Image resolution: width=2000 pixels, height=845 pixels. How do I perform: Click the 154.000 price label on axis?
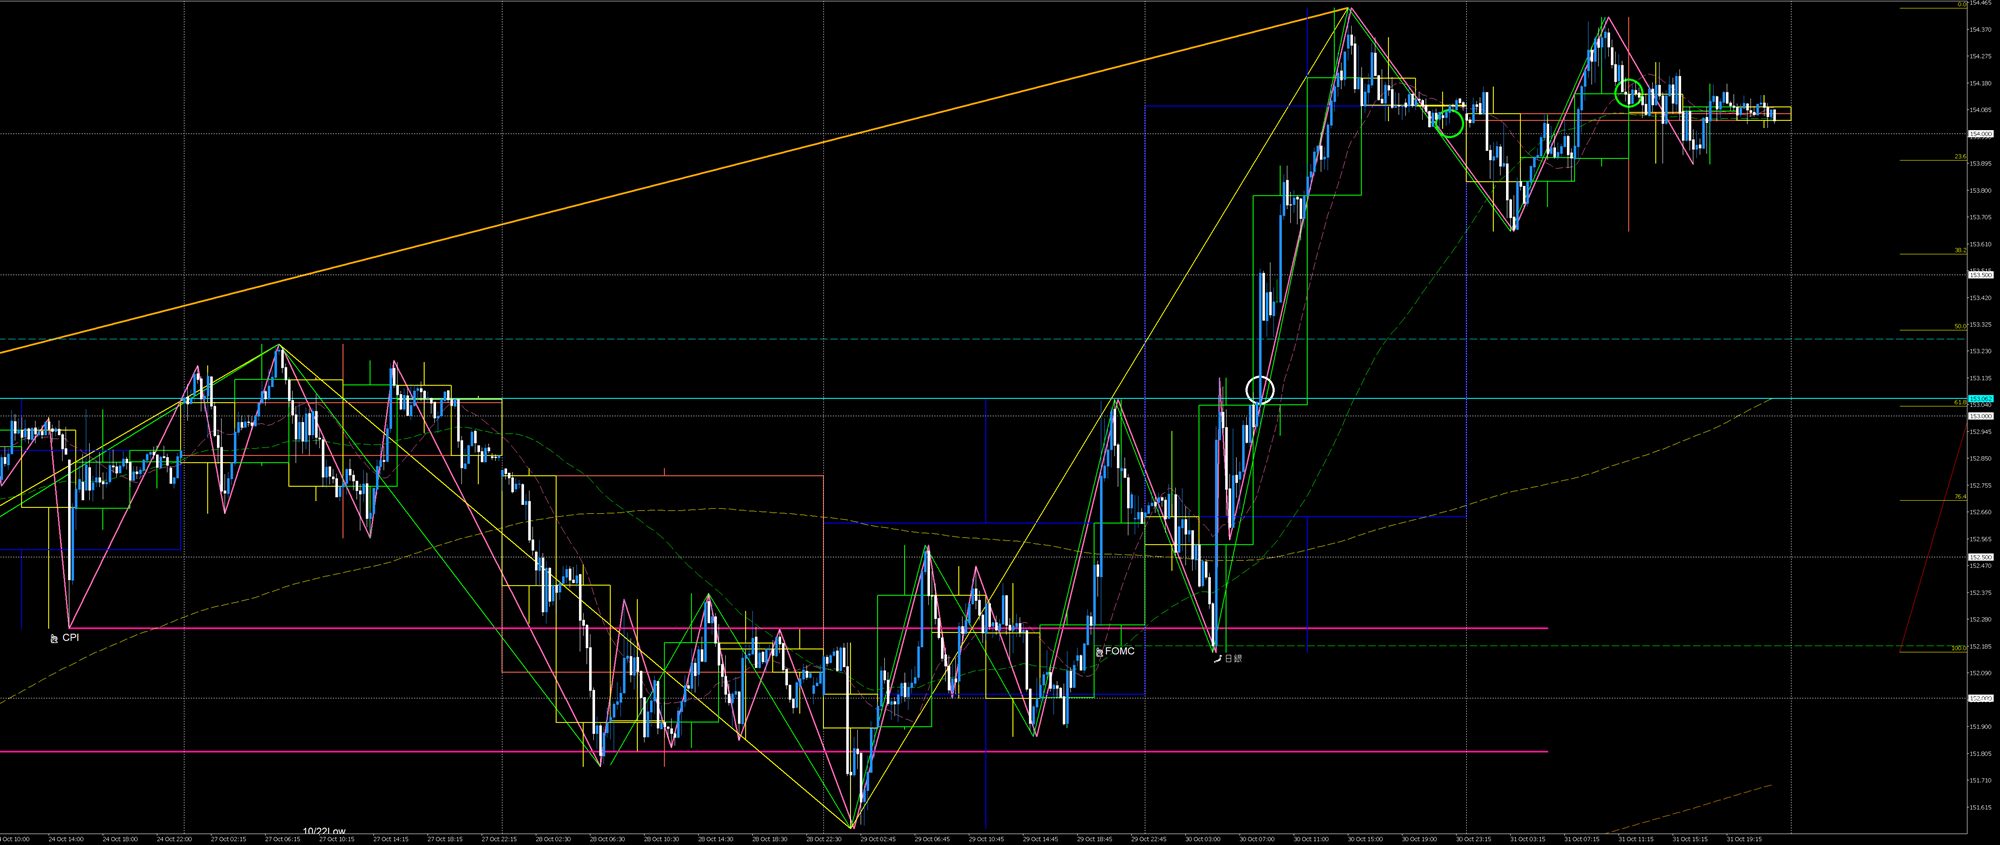click(1980, 134)
